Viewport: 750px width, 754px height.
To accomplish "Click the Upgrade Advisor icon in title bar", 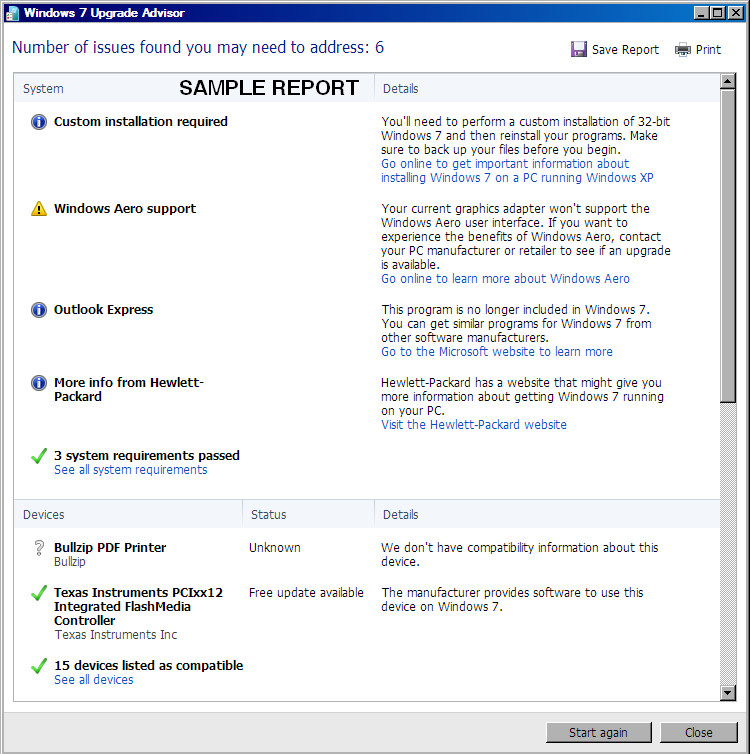I will 12,13.
